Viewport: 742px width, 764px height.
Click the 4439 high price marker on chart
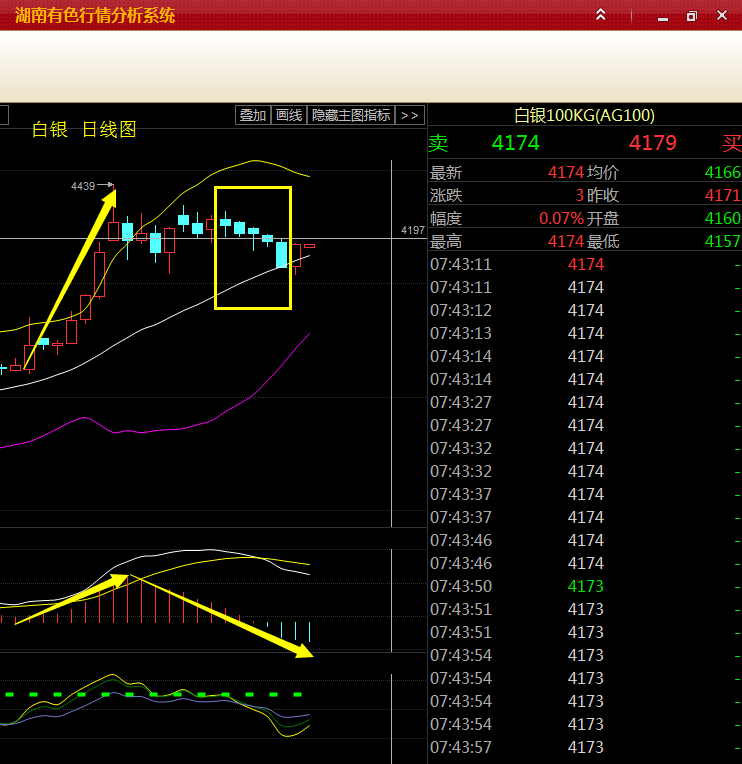pyautogui.click(x=83, y=186)
